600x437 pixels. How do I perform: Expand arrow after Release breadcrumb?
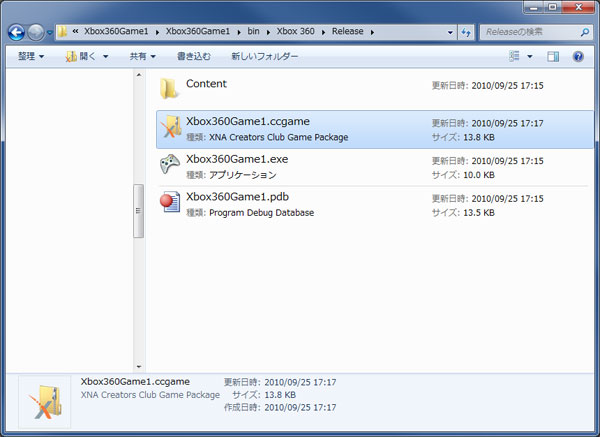pos(372,32)
